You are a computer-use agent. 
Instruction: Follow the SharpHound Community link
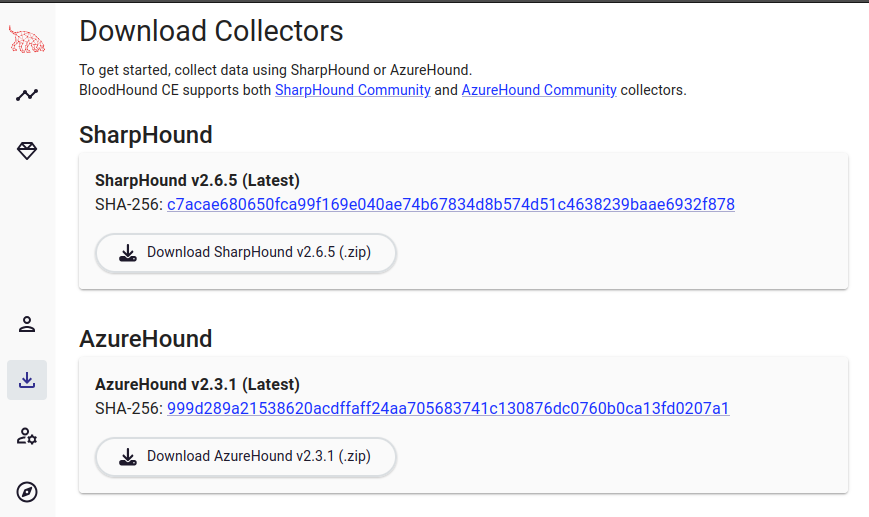tap(352, 90)
